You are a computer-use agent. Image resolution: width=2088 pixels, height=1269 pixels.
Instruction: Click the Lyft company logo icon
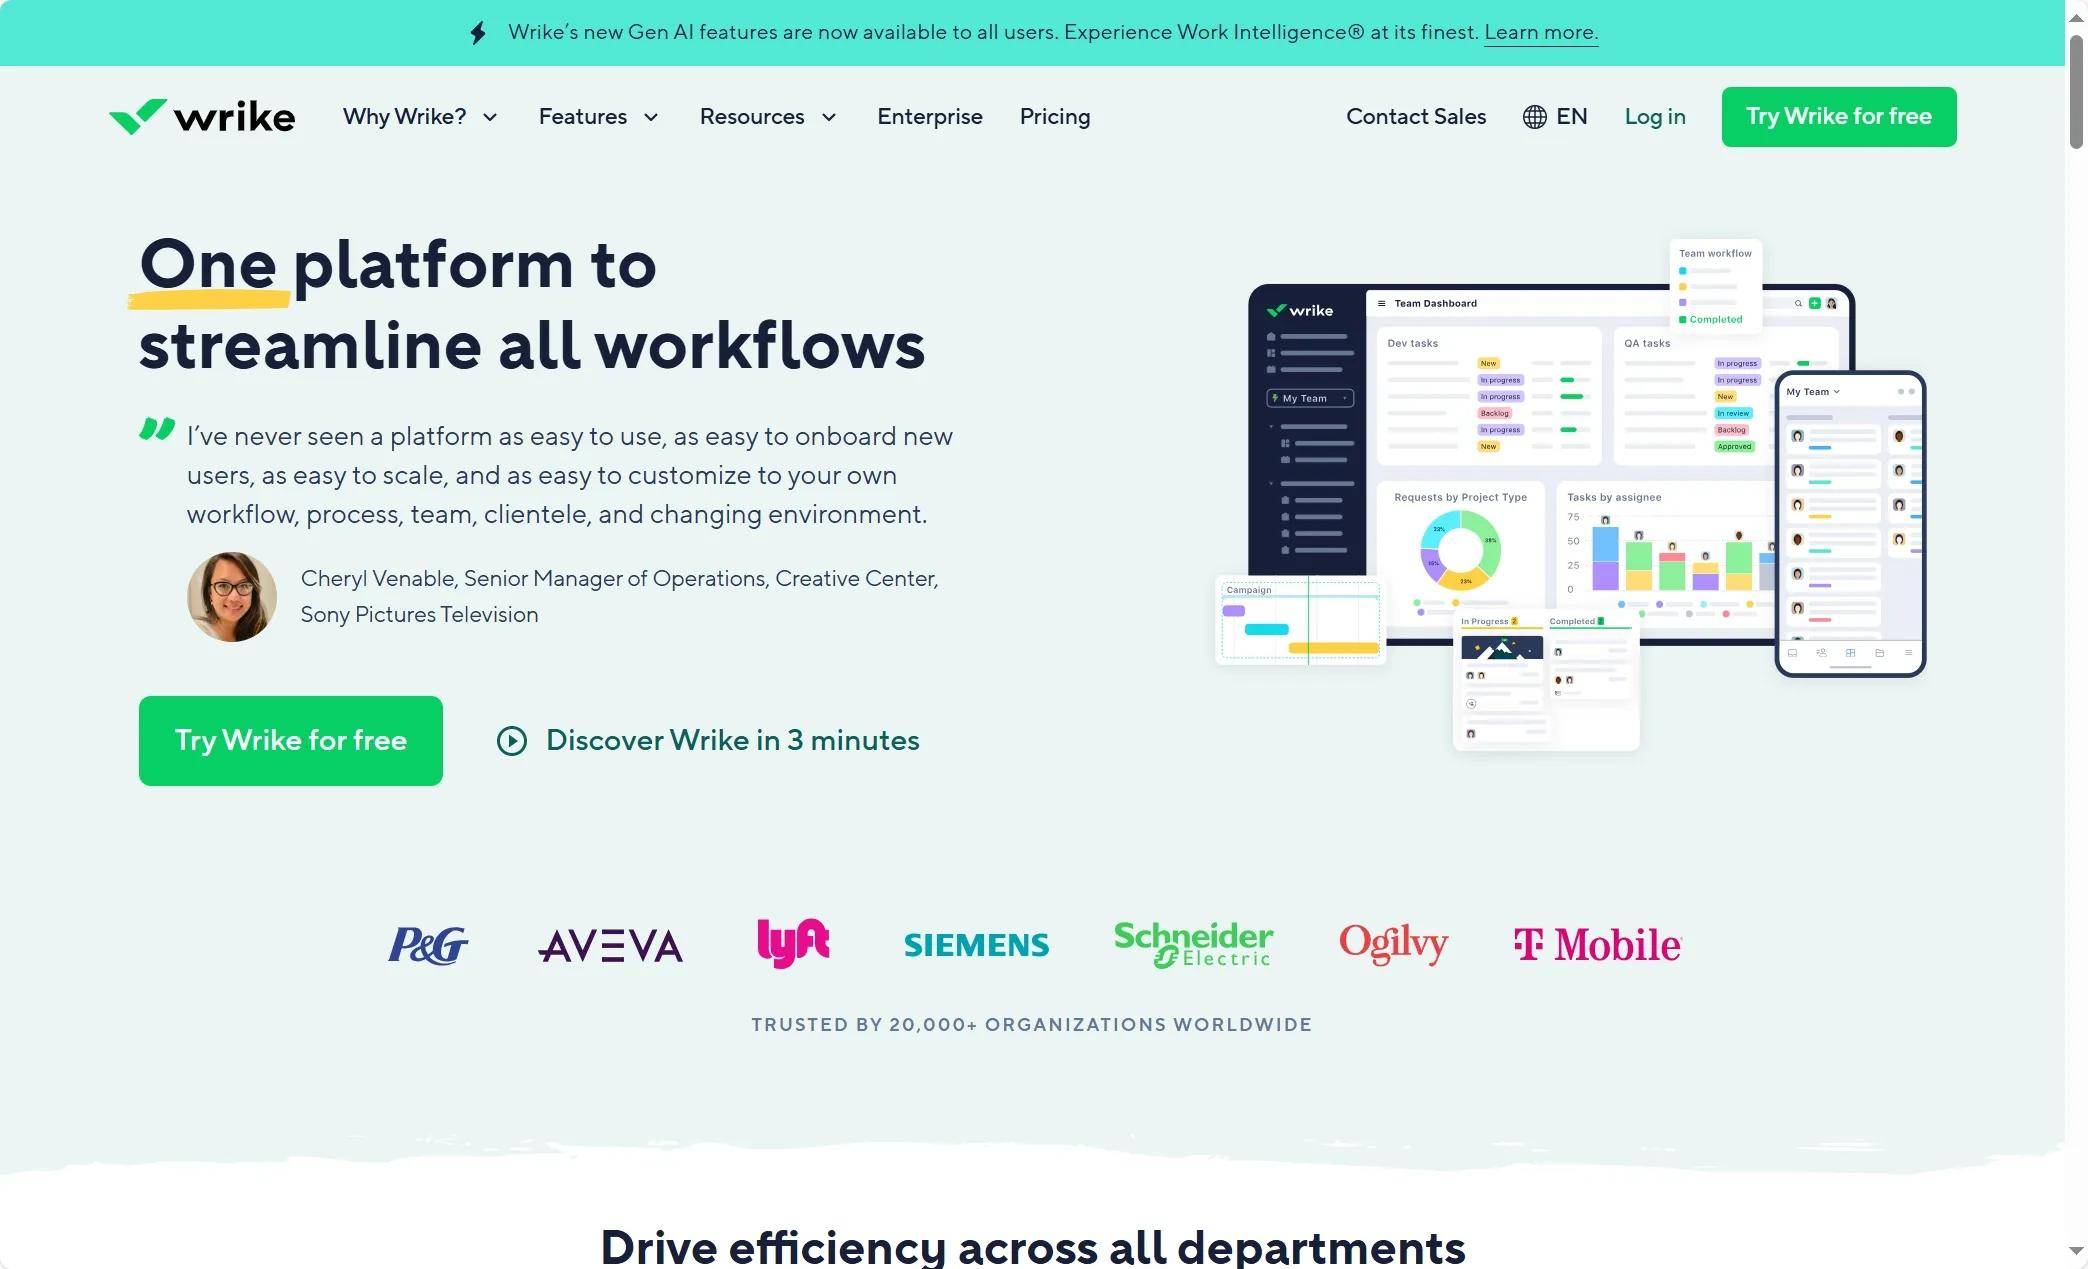pos(792,941)
